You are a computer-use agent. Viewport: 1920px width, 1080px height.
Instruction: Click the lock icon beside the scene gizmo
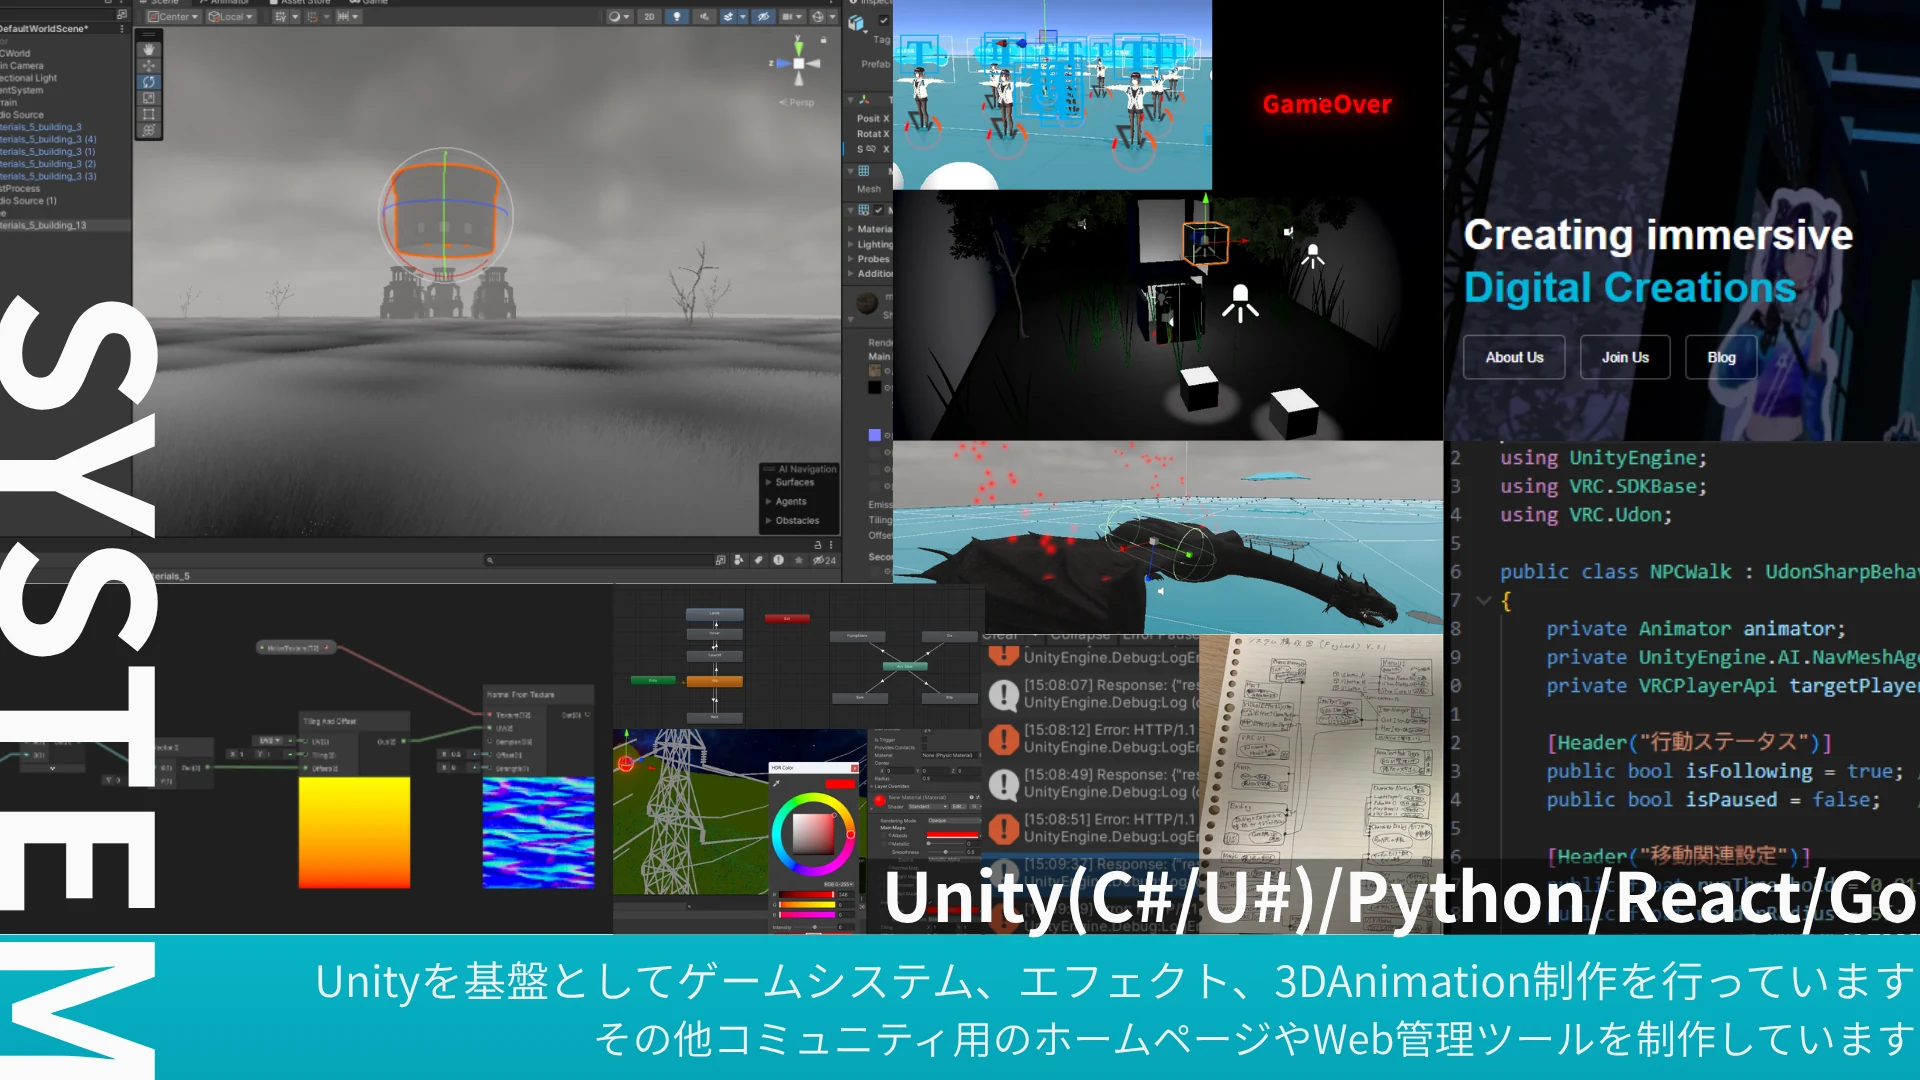click(x=823, y=41)
